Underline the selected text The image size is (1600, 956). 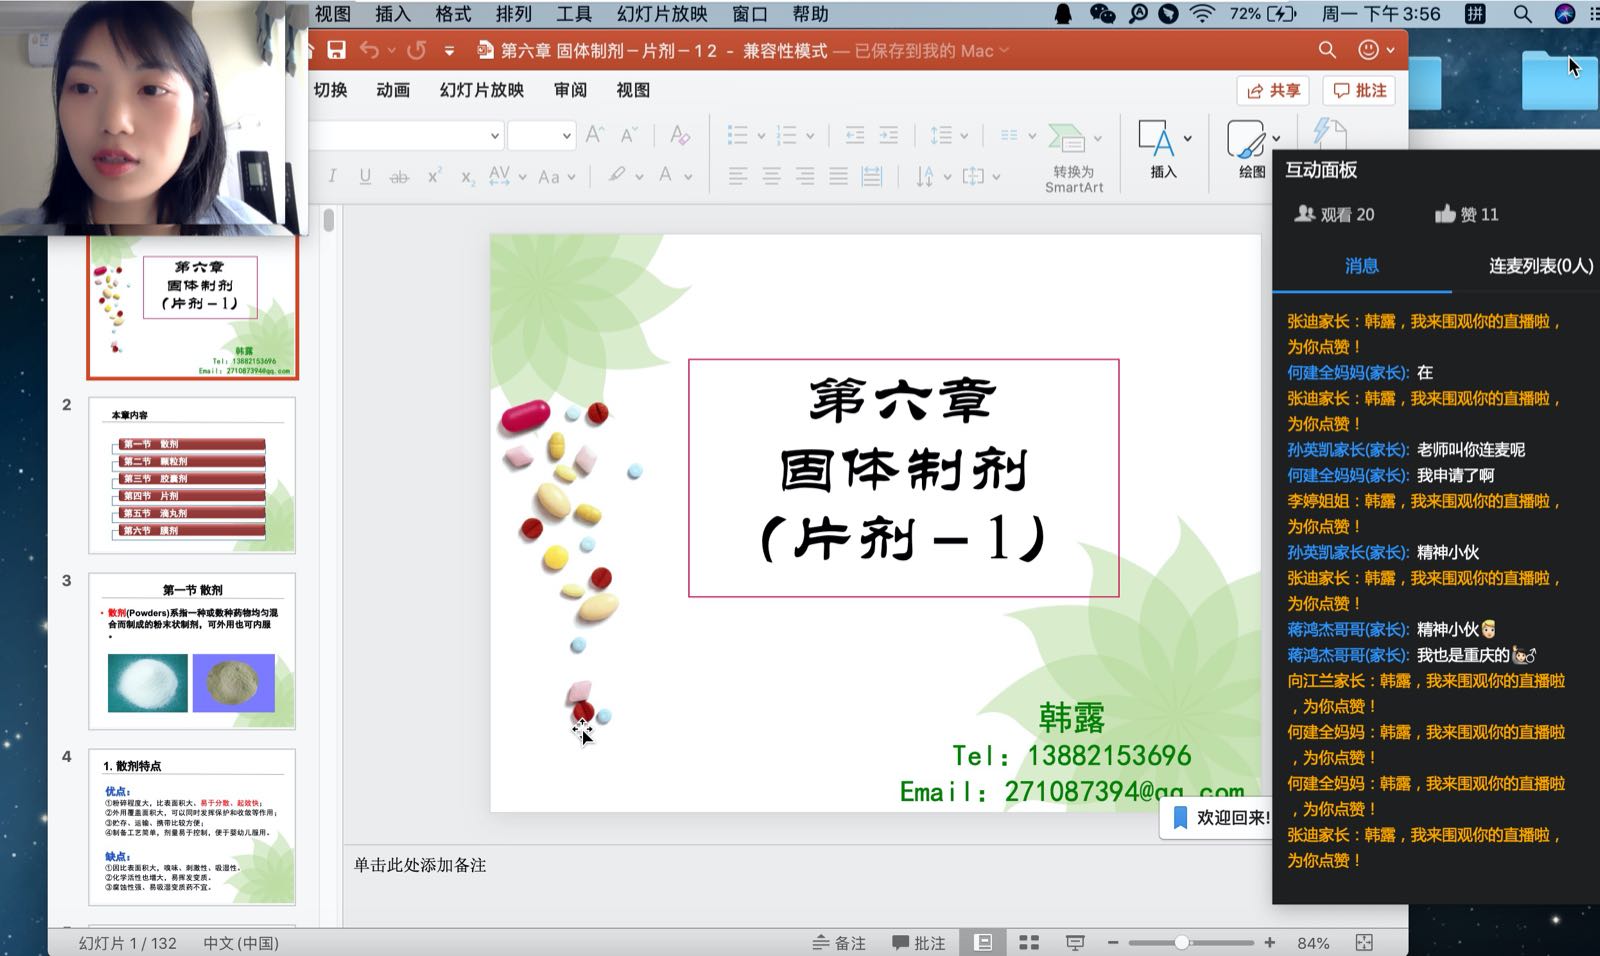(x=366, y=176)
